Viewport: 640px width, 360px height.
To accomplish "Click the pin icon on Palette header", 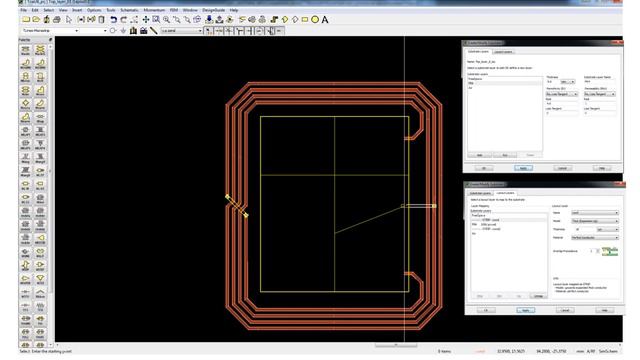I will 51,40.
